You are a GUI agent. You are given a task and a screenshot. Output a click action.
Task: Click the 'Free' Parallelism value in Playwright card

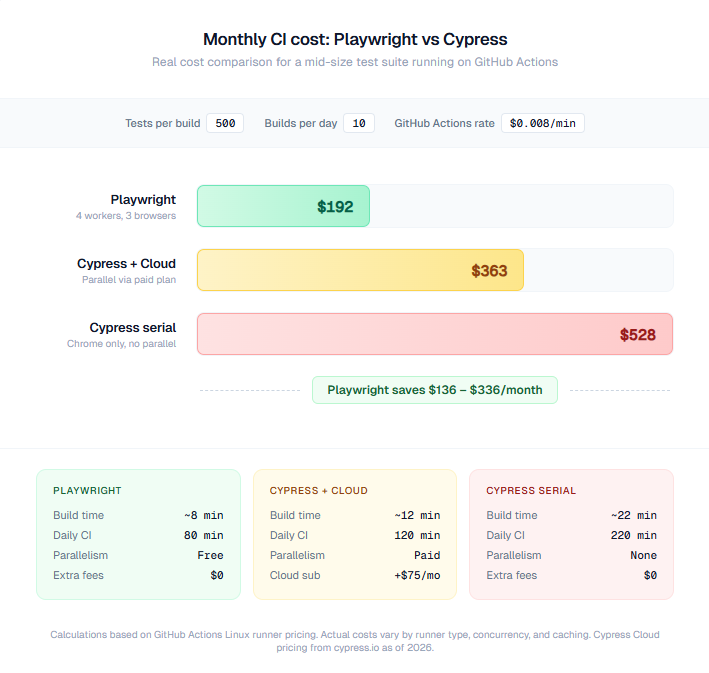211,555
